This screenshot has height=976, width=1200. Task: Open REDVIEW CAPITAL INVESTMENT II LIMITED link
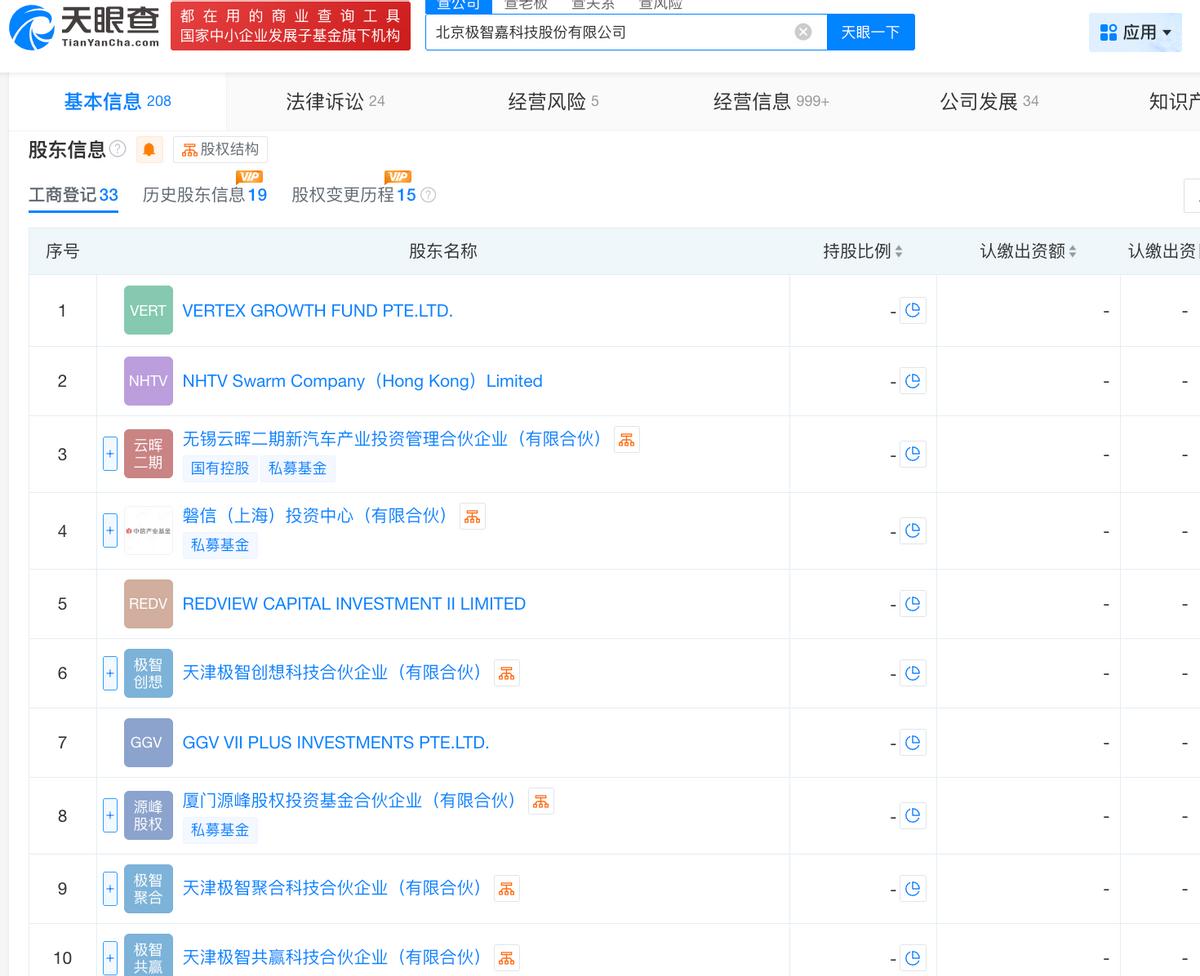[x=353, y=604]
